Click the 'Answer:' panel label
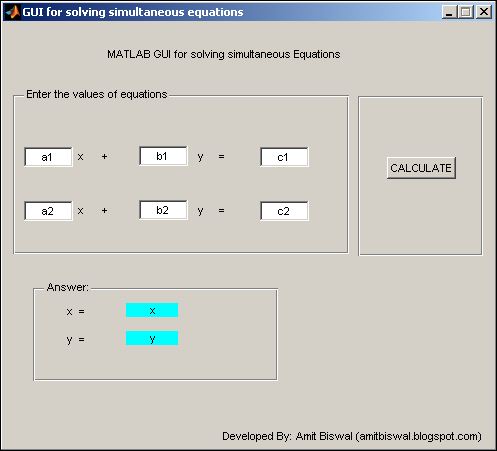Image resolution: width=497 pixels, height=451 pixels. click(68, 287)
